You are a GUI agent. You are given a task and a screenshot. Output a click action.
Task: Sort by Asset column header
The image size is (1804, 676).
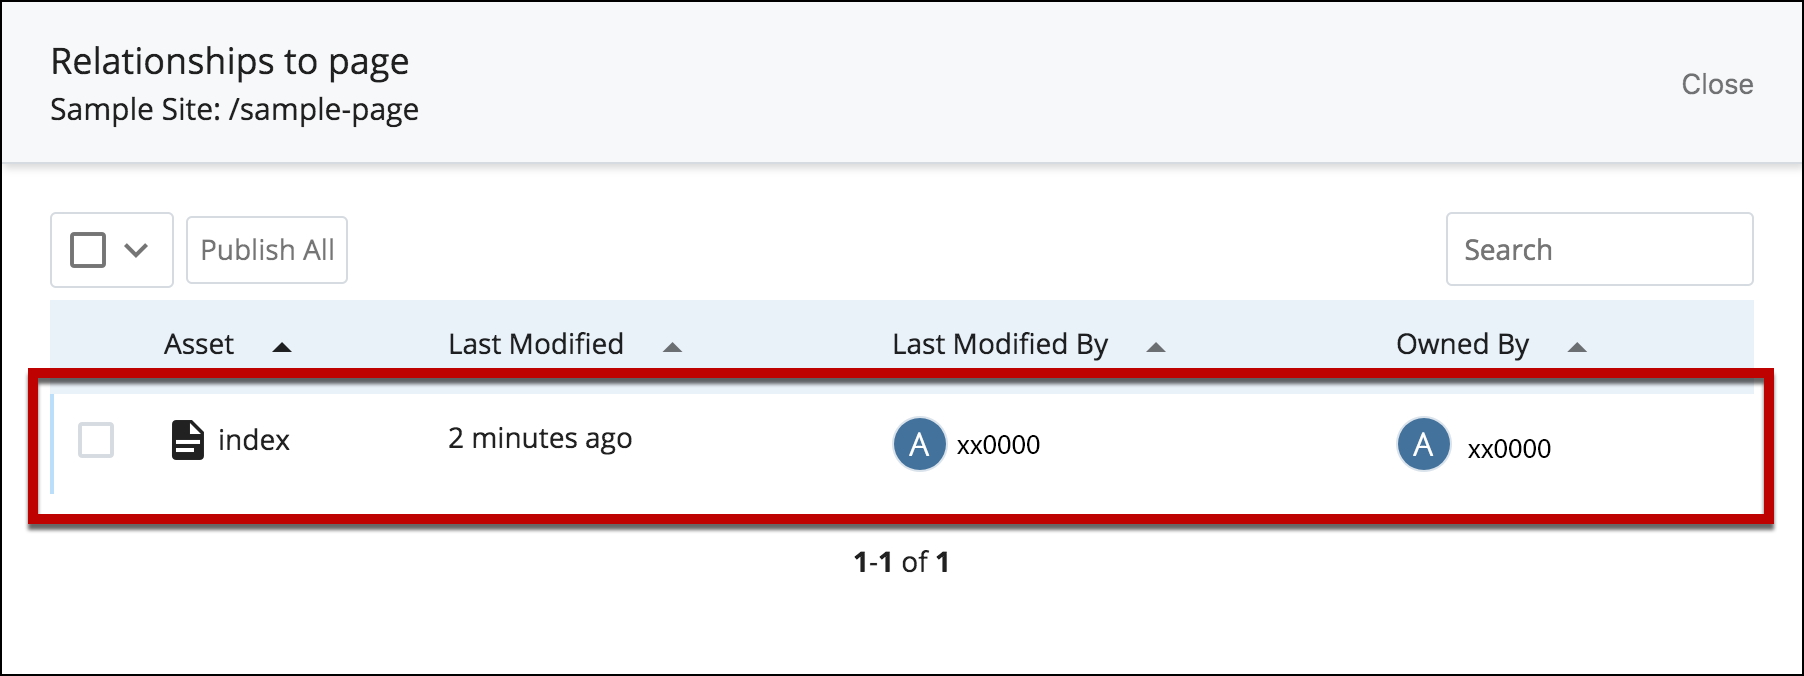pyautogui.click(x=199, y=344)
